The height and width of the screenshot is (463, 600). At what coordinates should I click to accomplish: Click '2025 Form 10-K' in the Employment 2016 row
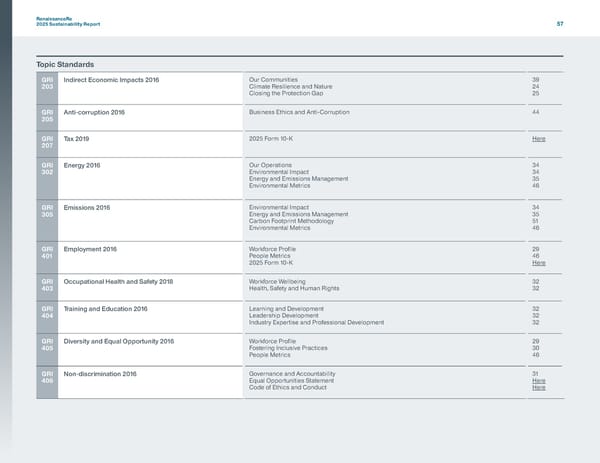click(x=271, y=262)
